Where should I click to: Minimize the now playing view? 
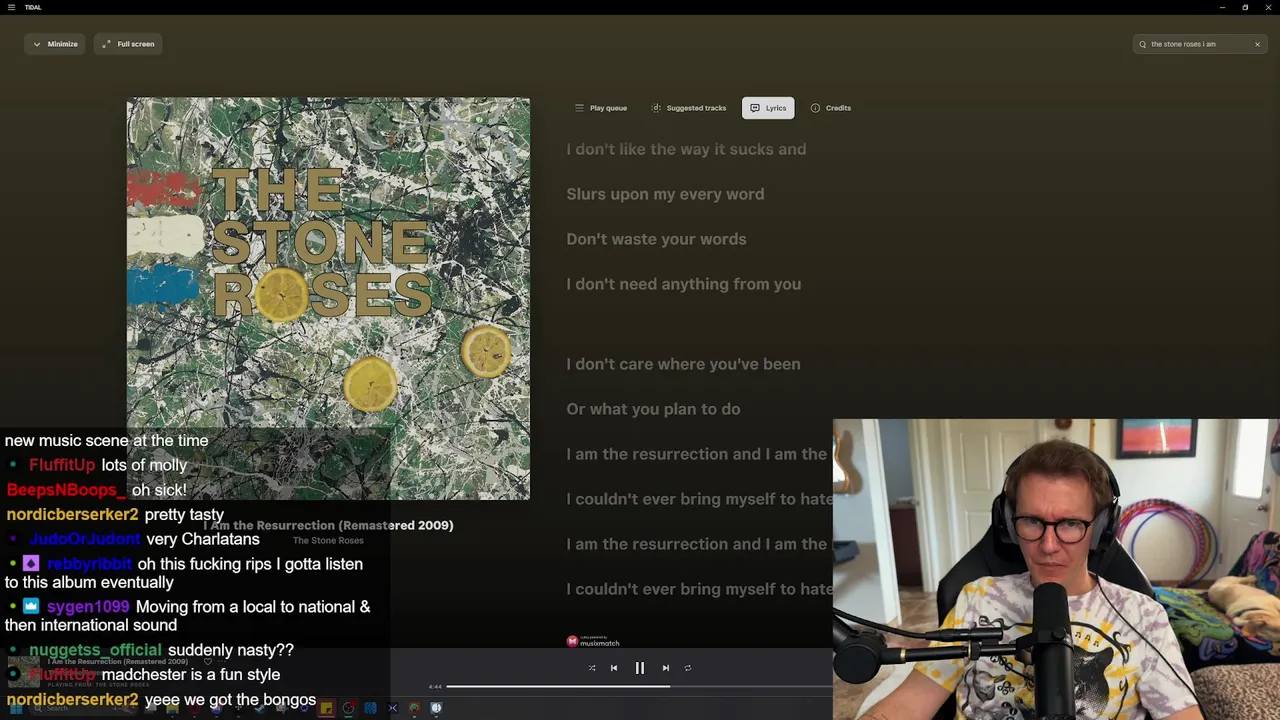pyautogui.click(x=55, y=44)
